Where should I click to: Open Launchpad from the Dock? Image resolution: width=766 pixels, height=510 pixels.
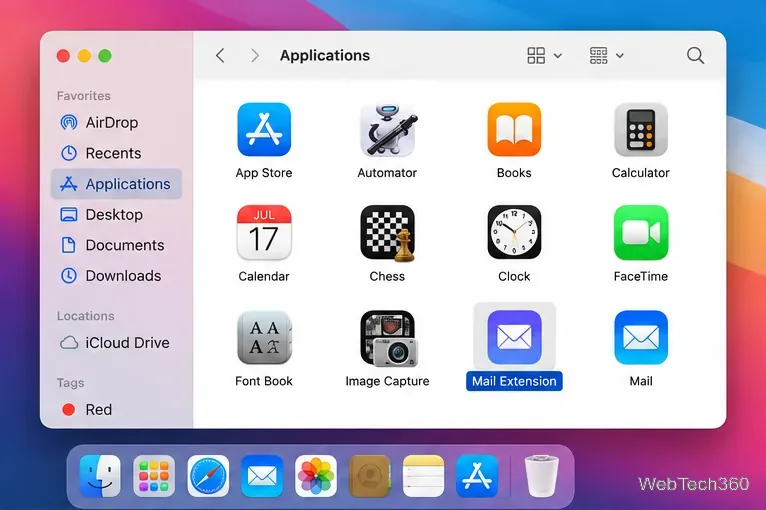click(154, 476)
